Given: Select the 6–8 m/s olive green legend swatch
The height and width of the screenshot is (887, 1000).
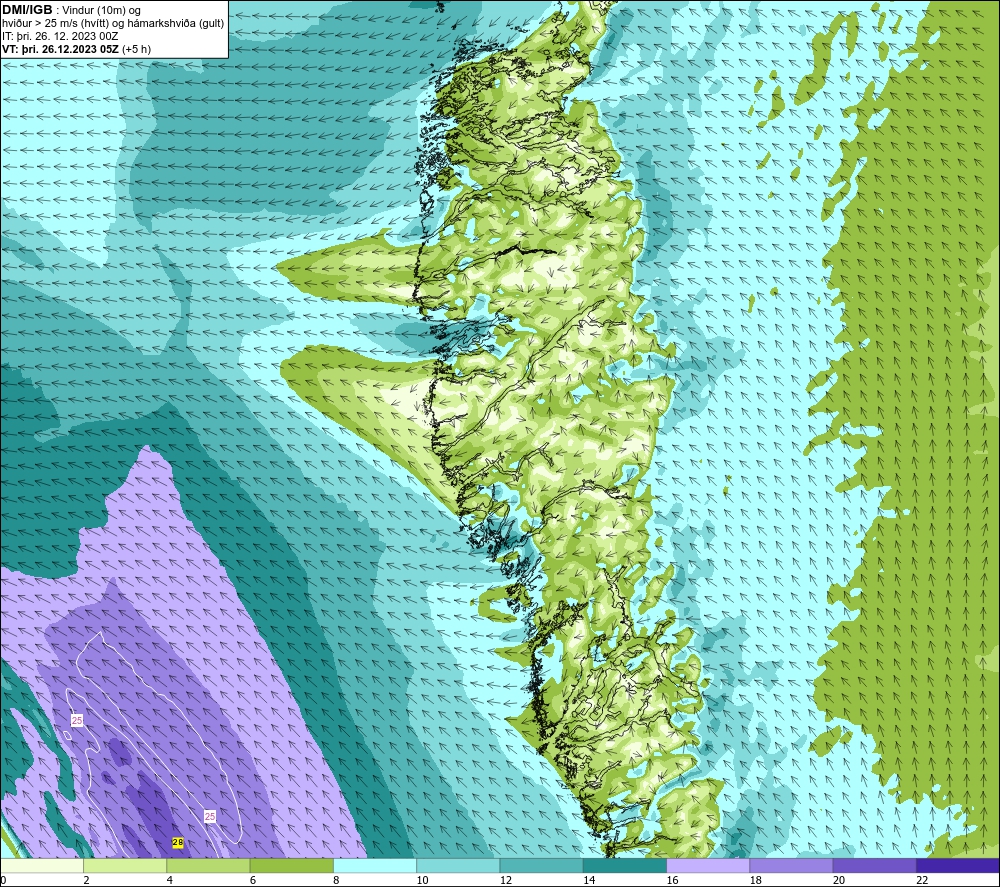Looking at the screenshot, I should pyautogui.click(x=291, y=865).
